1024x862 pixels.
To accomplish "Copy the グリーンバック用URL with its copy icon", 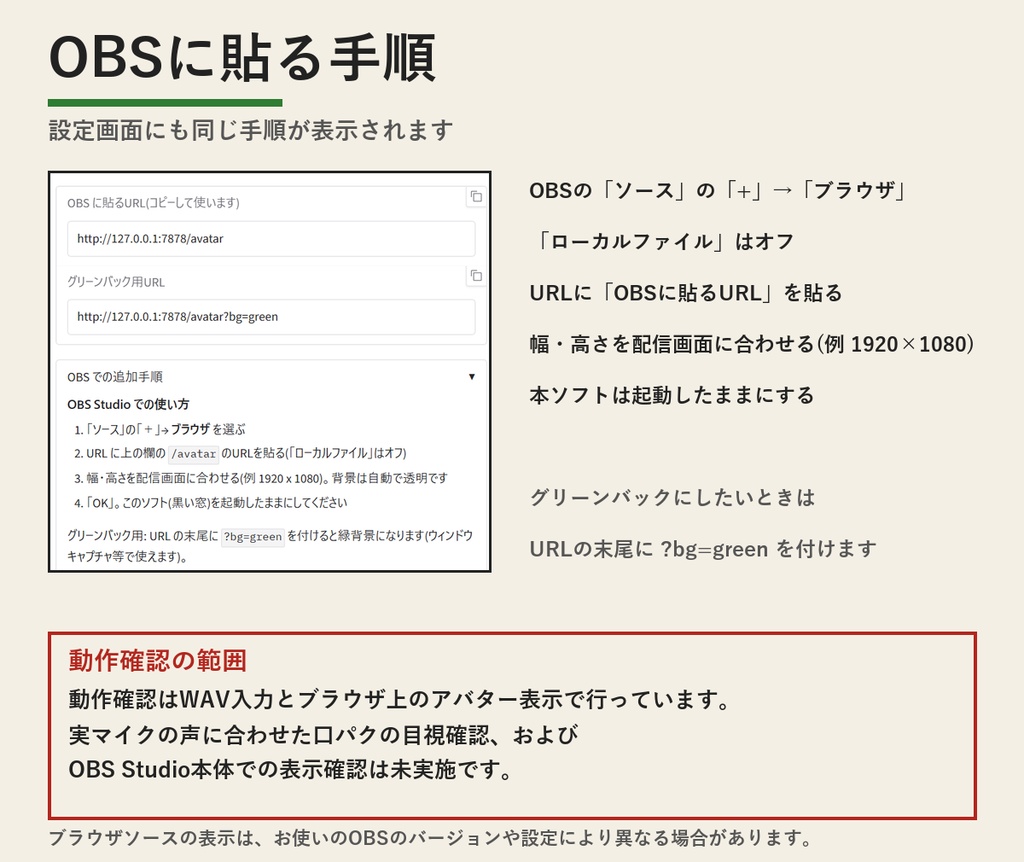I will [476, 276].
